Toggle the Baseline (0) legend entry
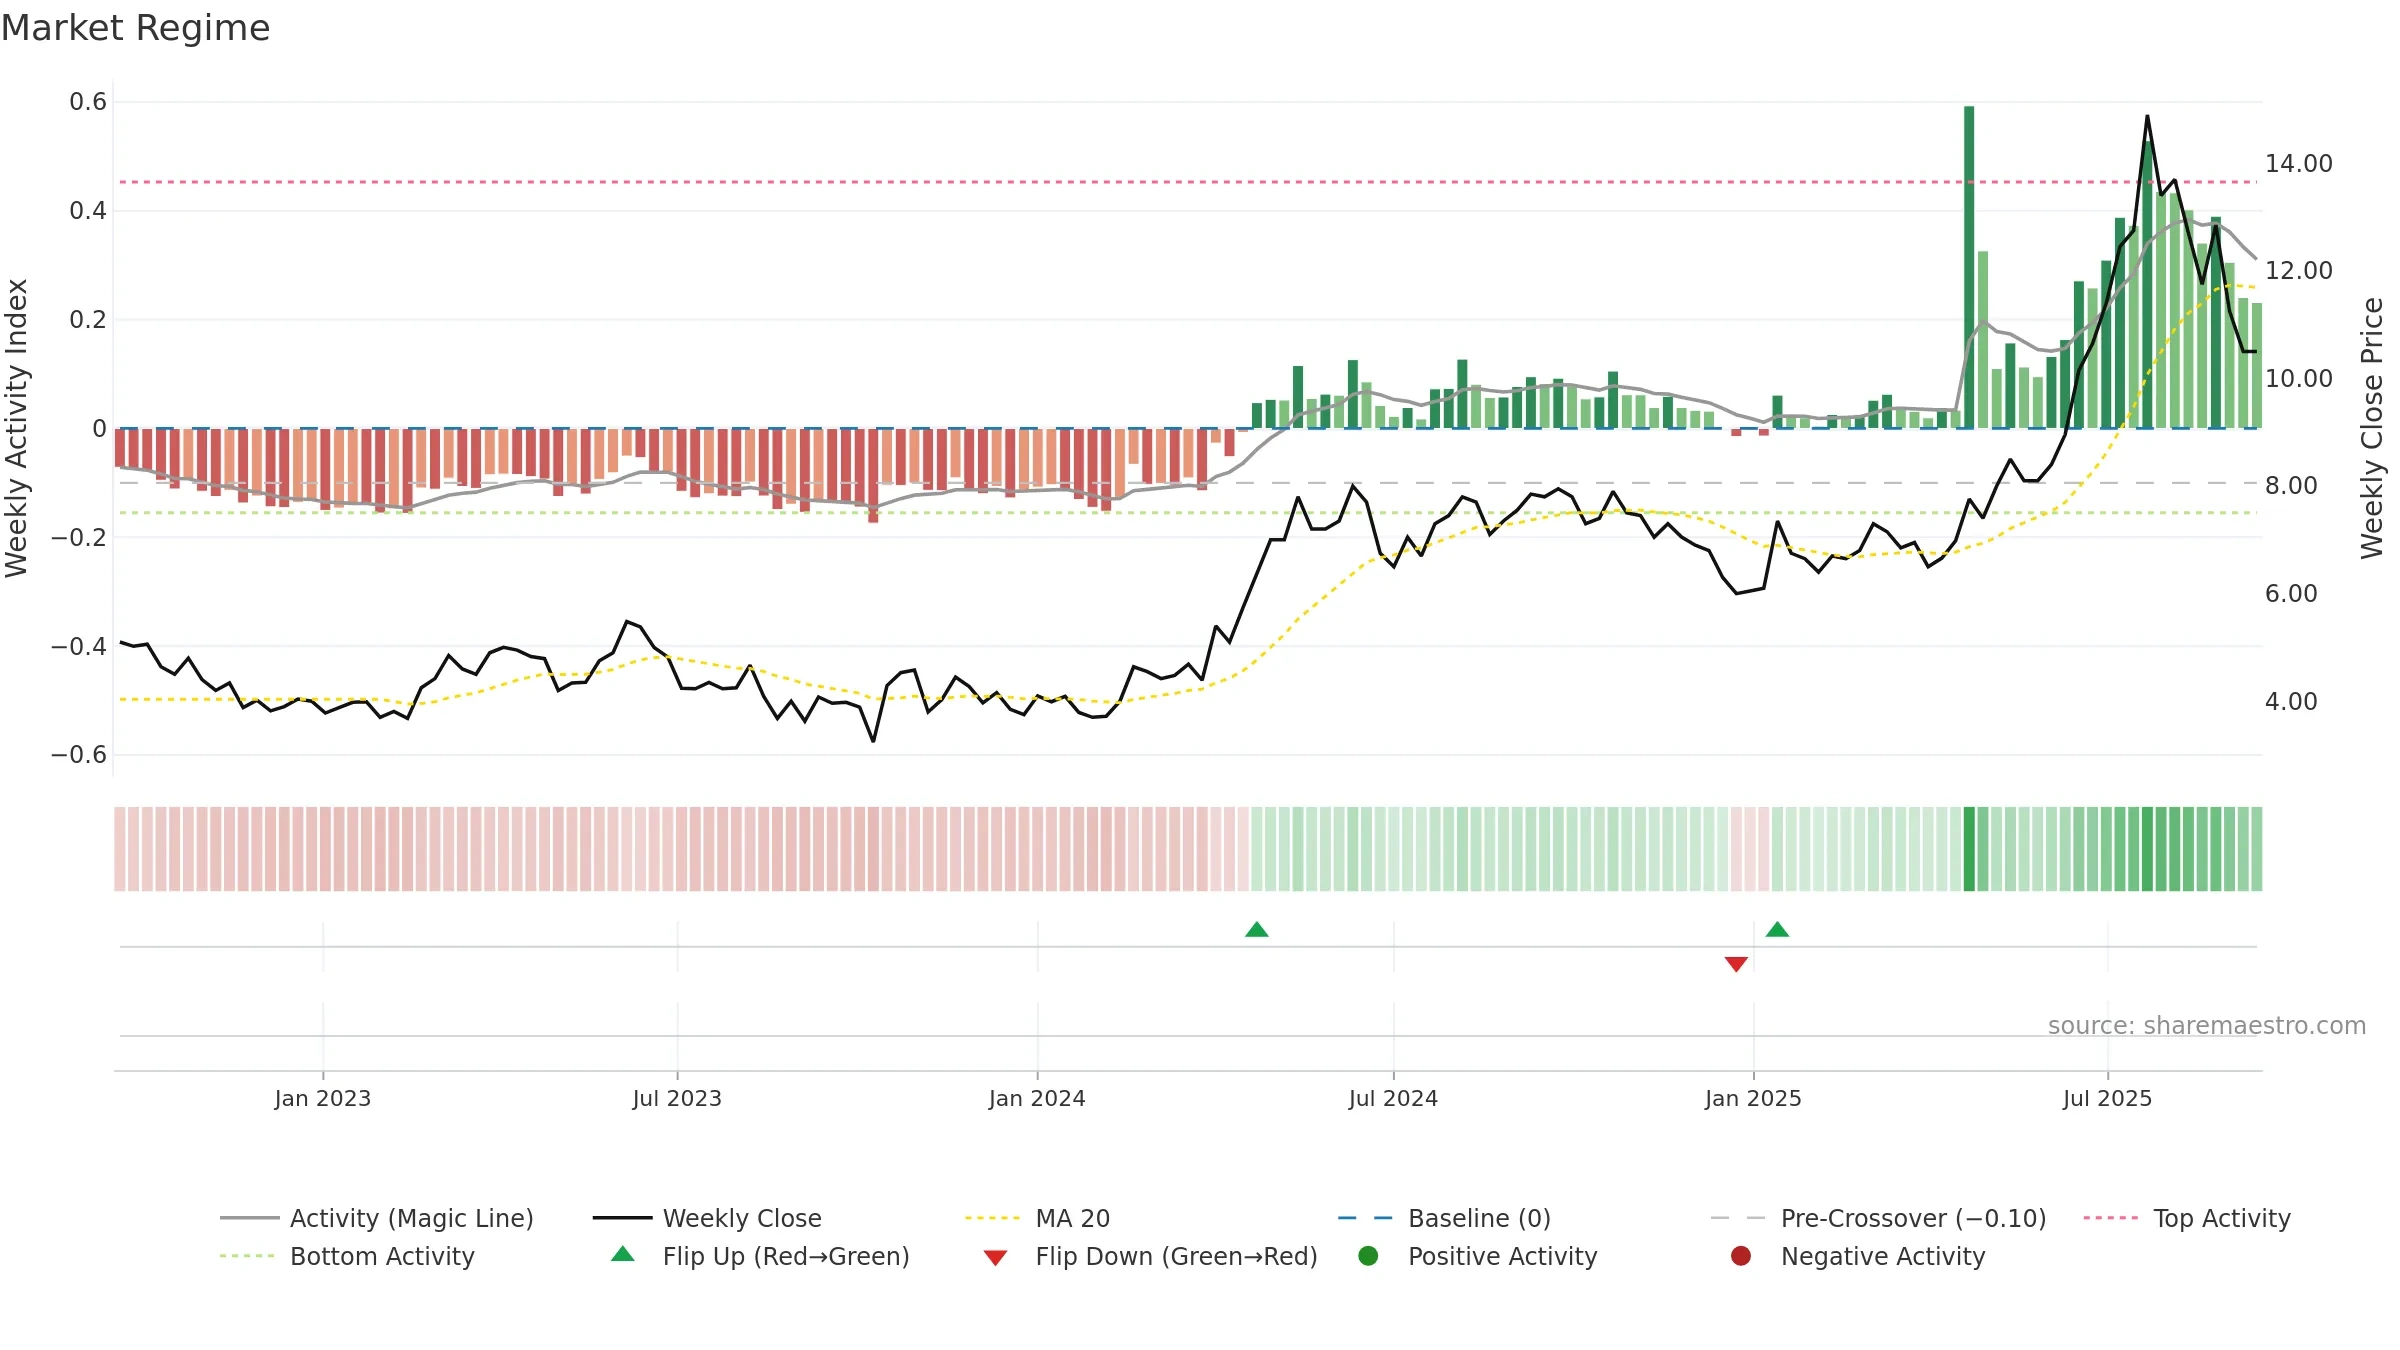Screen dimensions: 2400x1350 tap(1444, 1218)
